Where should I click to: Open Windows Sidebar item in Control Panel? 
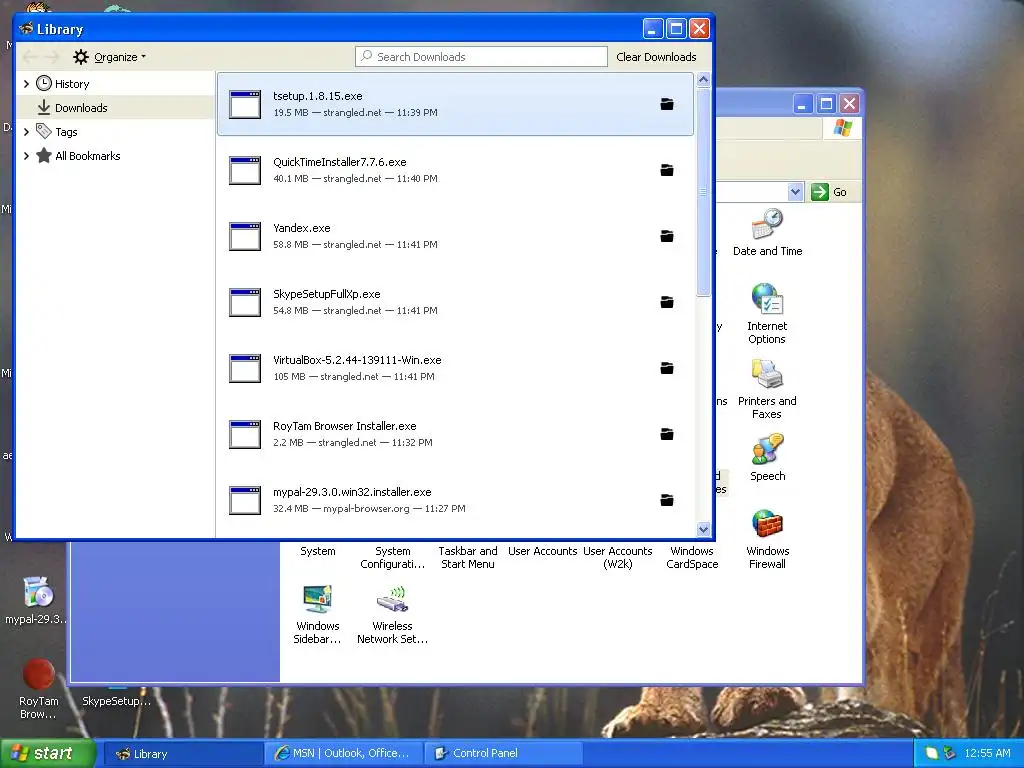tap(317, 615)
